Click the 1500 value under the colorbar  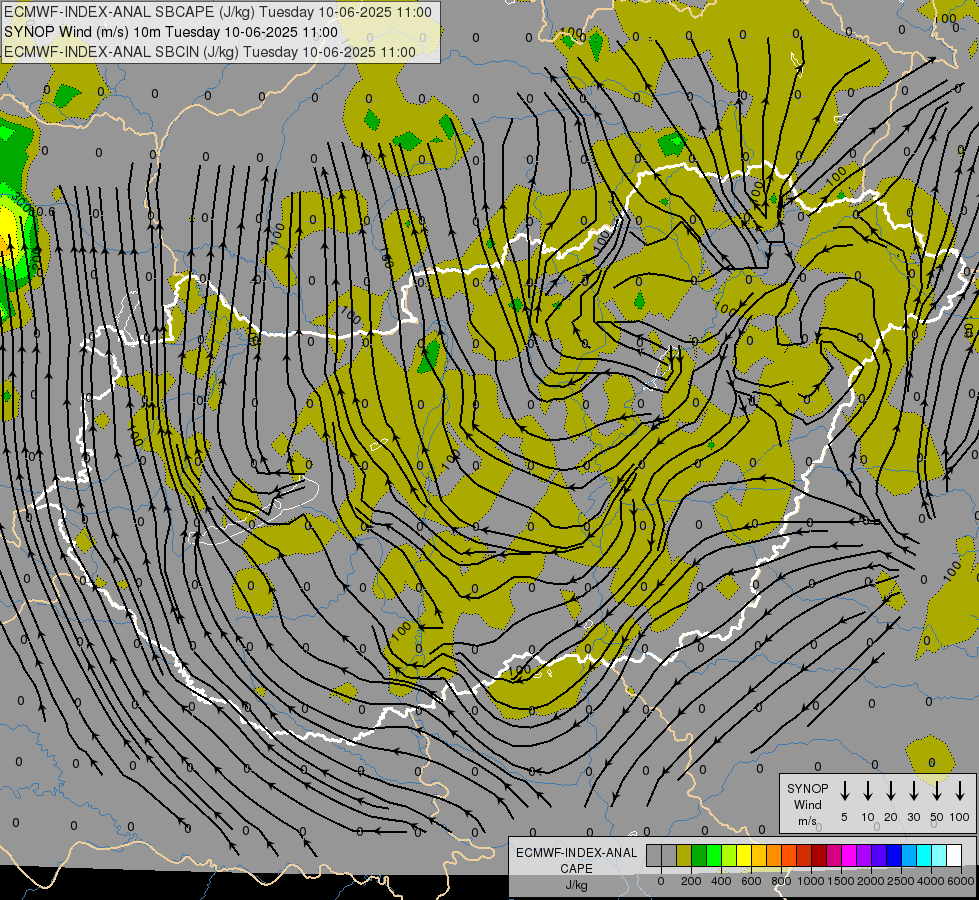(841, 881)
